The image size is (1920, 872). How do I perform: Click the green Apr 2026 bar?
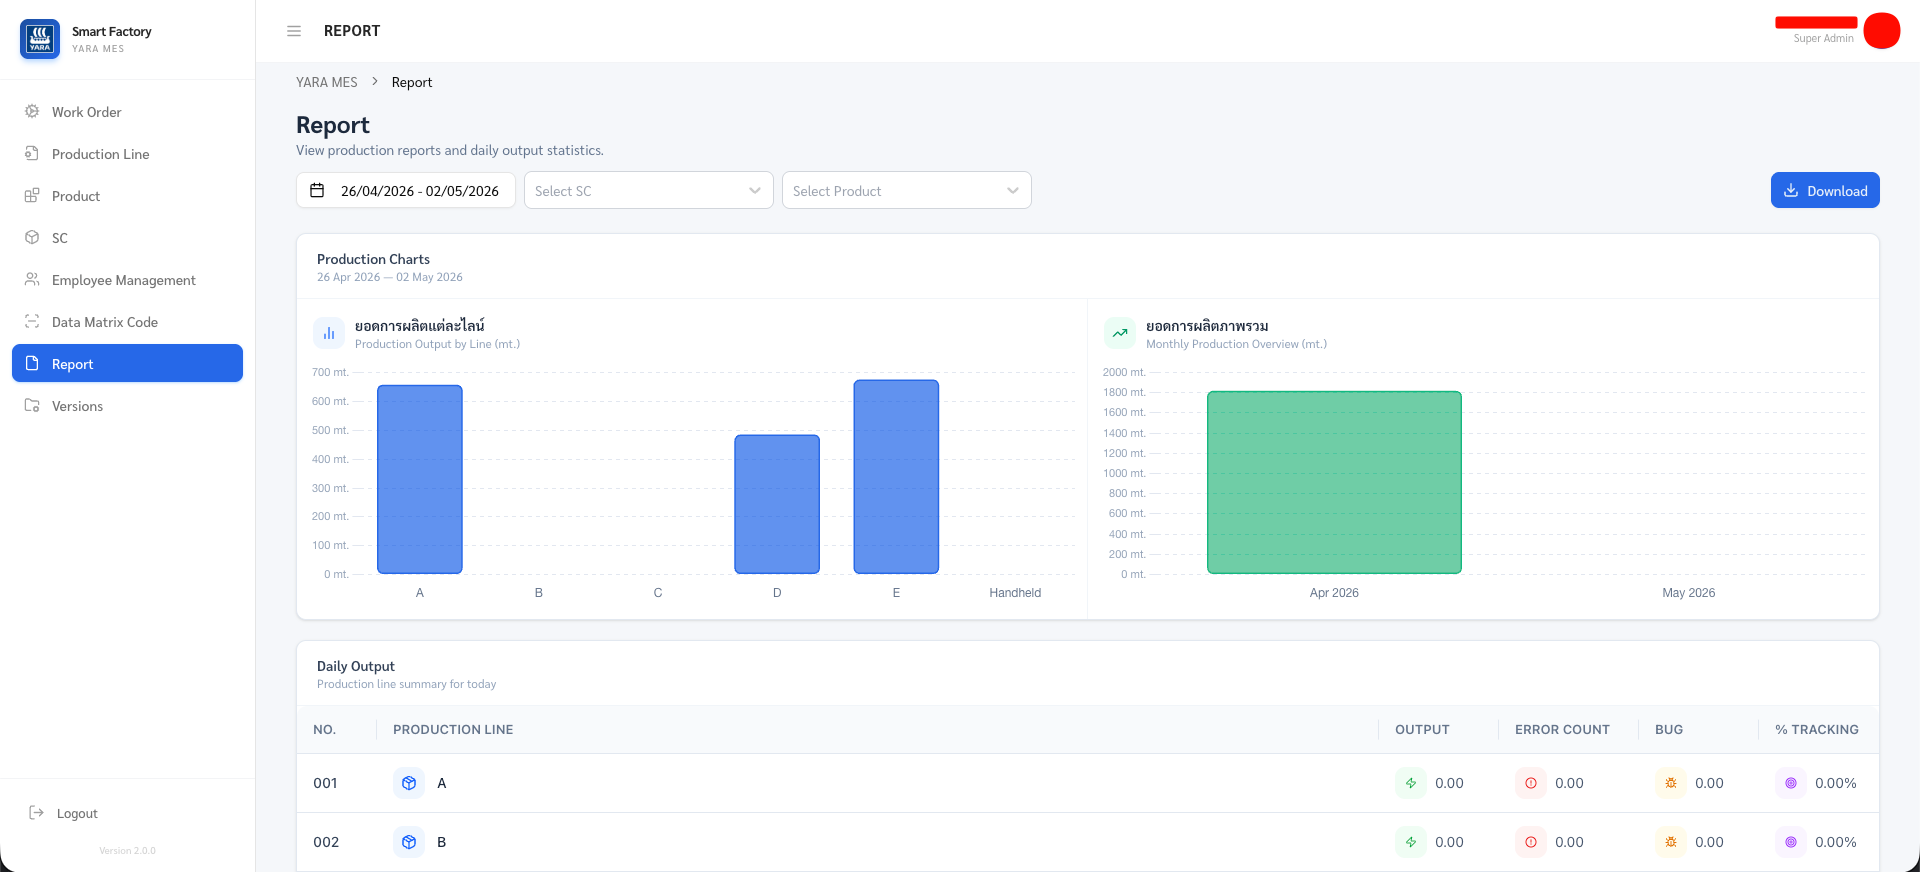[x=1334, y=482]
